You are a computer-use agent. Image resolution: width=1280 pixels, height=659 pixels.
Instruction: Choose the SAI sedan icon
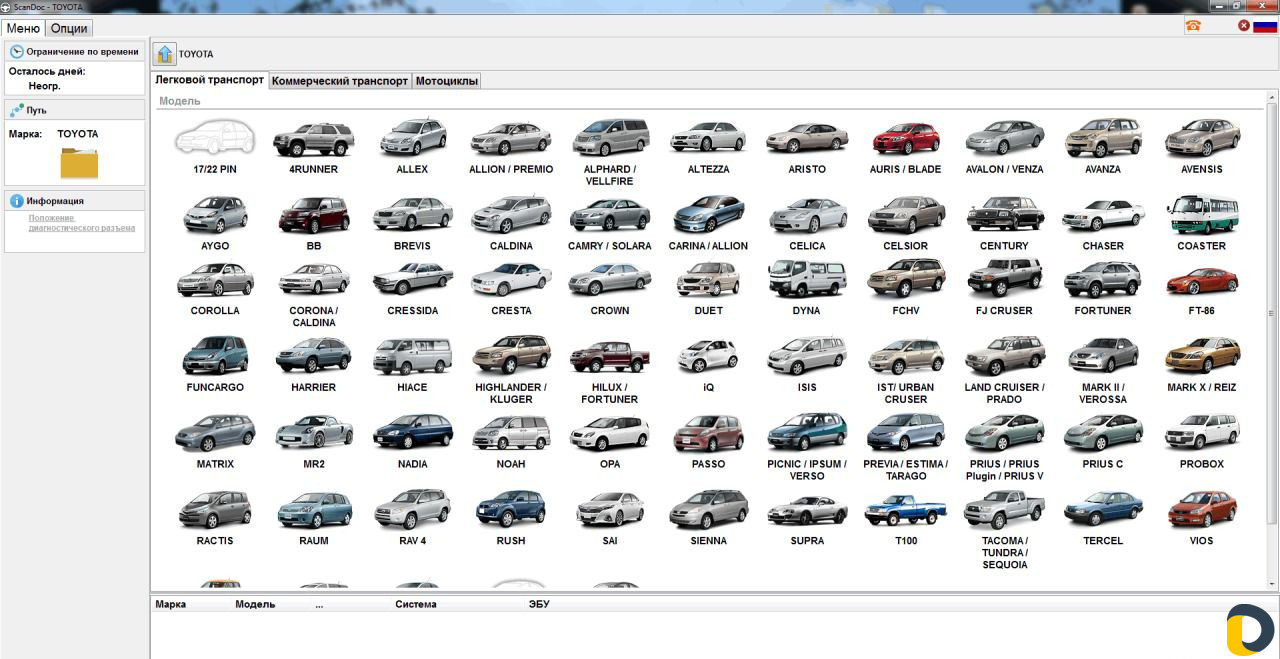[x=610, y=510]
